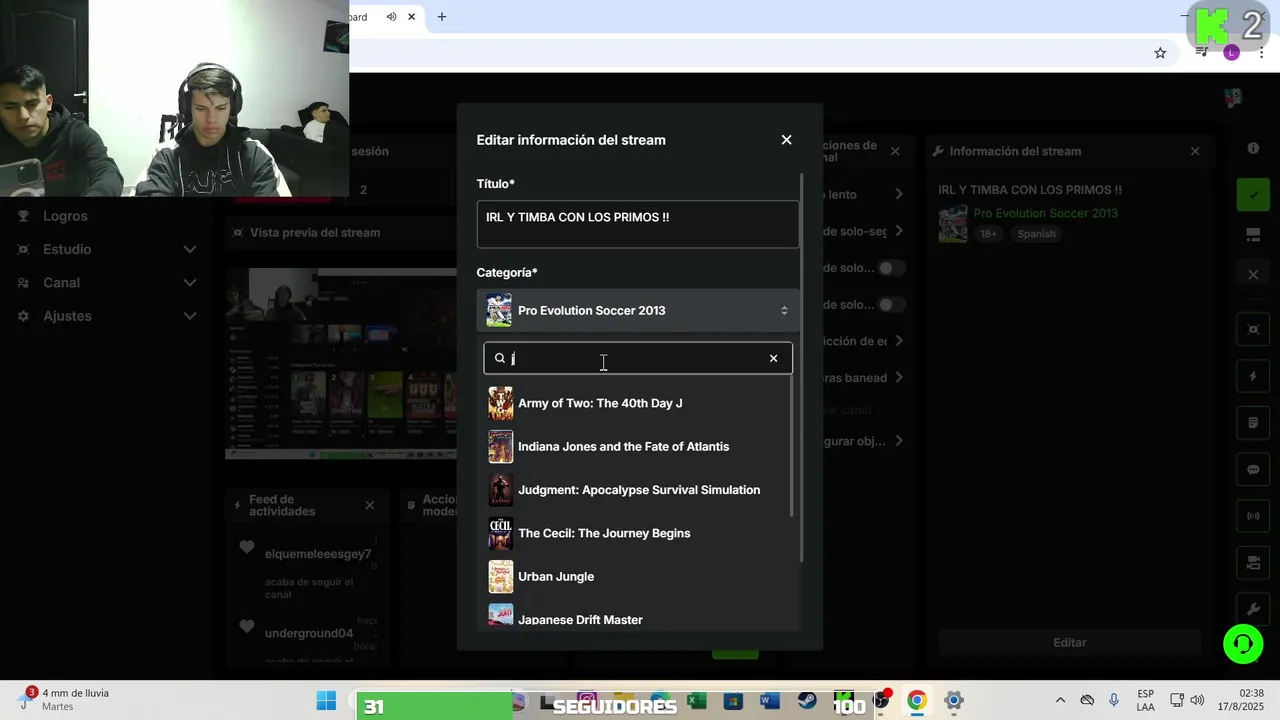Bookmark this page with the star icon
The height and width of the screenshot is (720, 1280).
click(x=1160, y=53)
